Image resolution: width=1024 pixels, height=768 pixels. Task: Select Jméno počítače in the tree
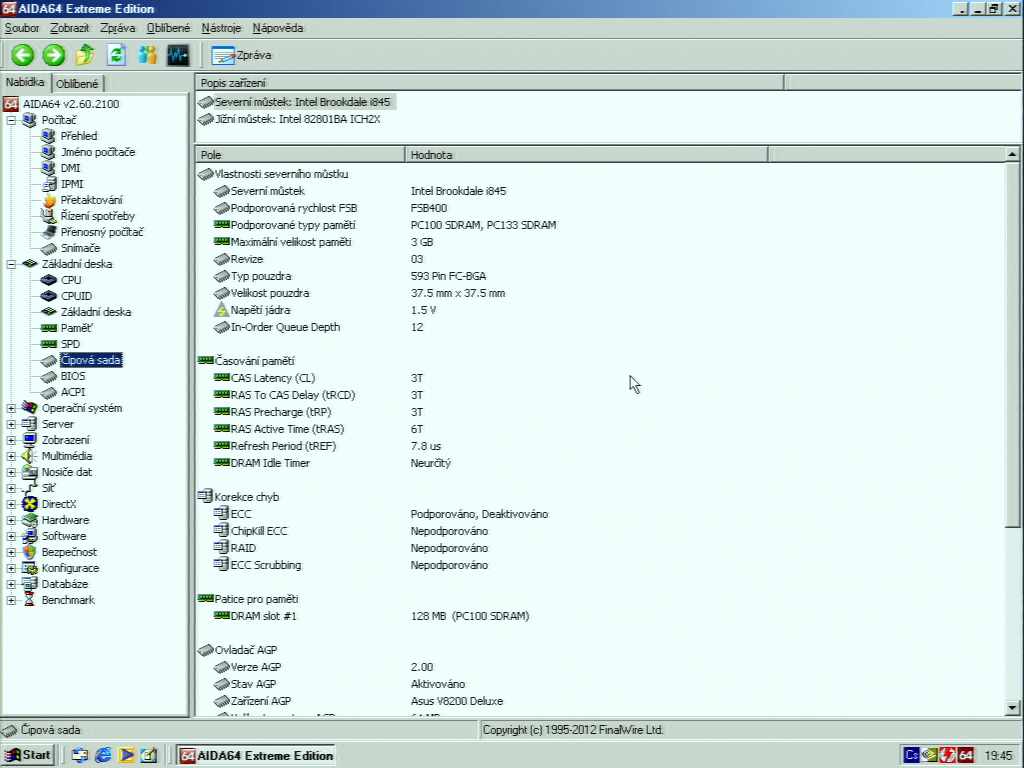point(98,152)
